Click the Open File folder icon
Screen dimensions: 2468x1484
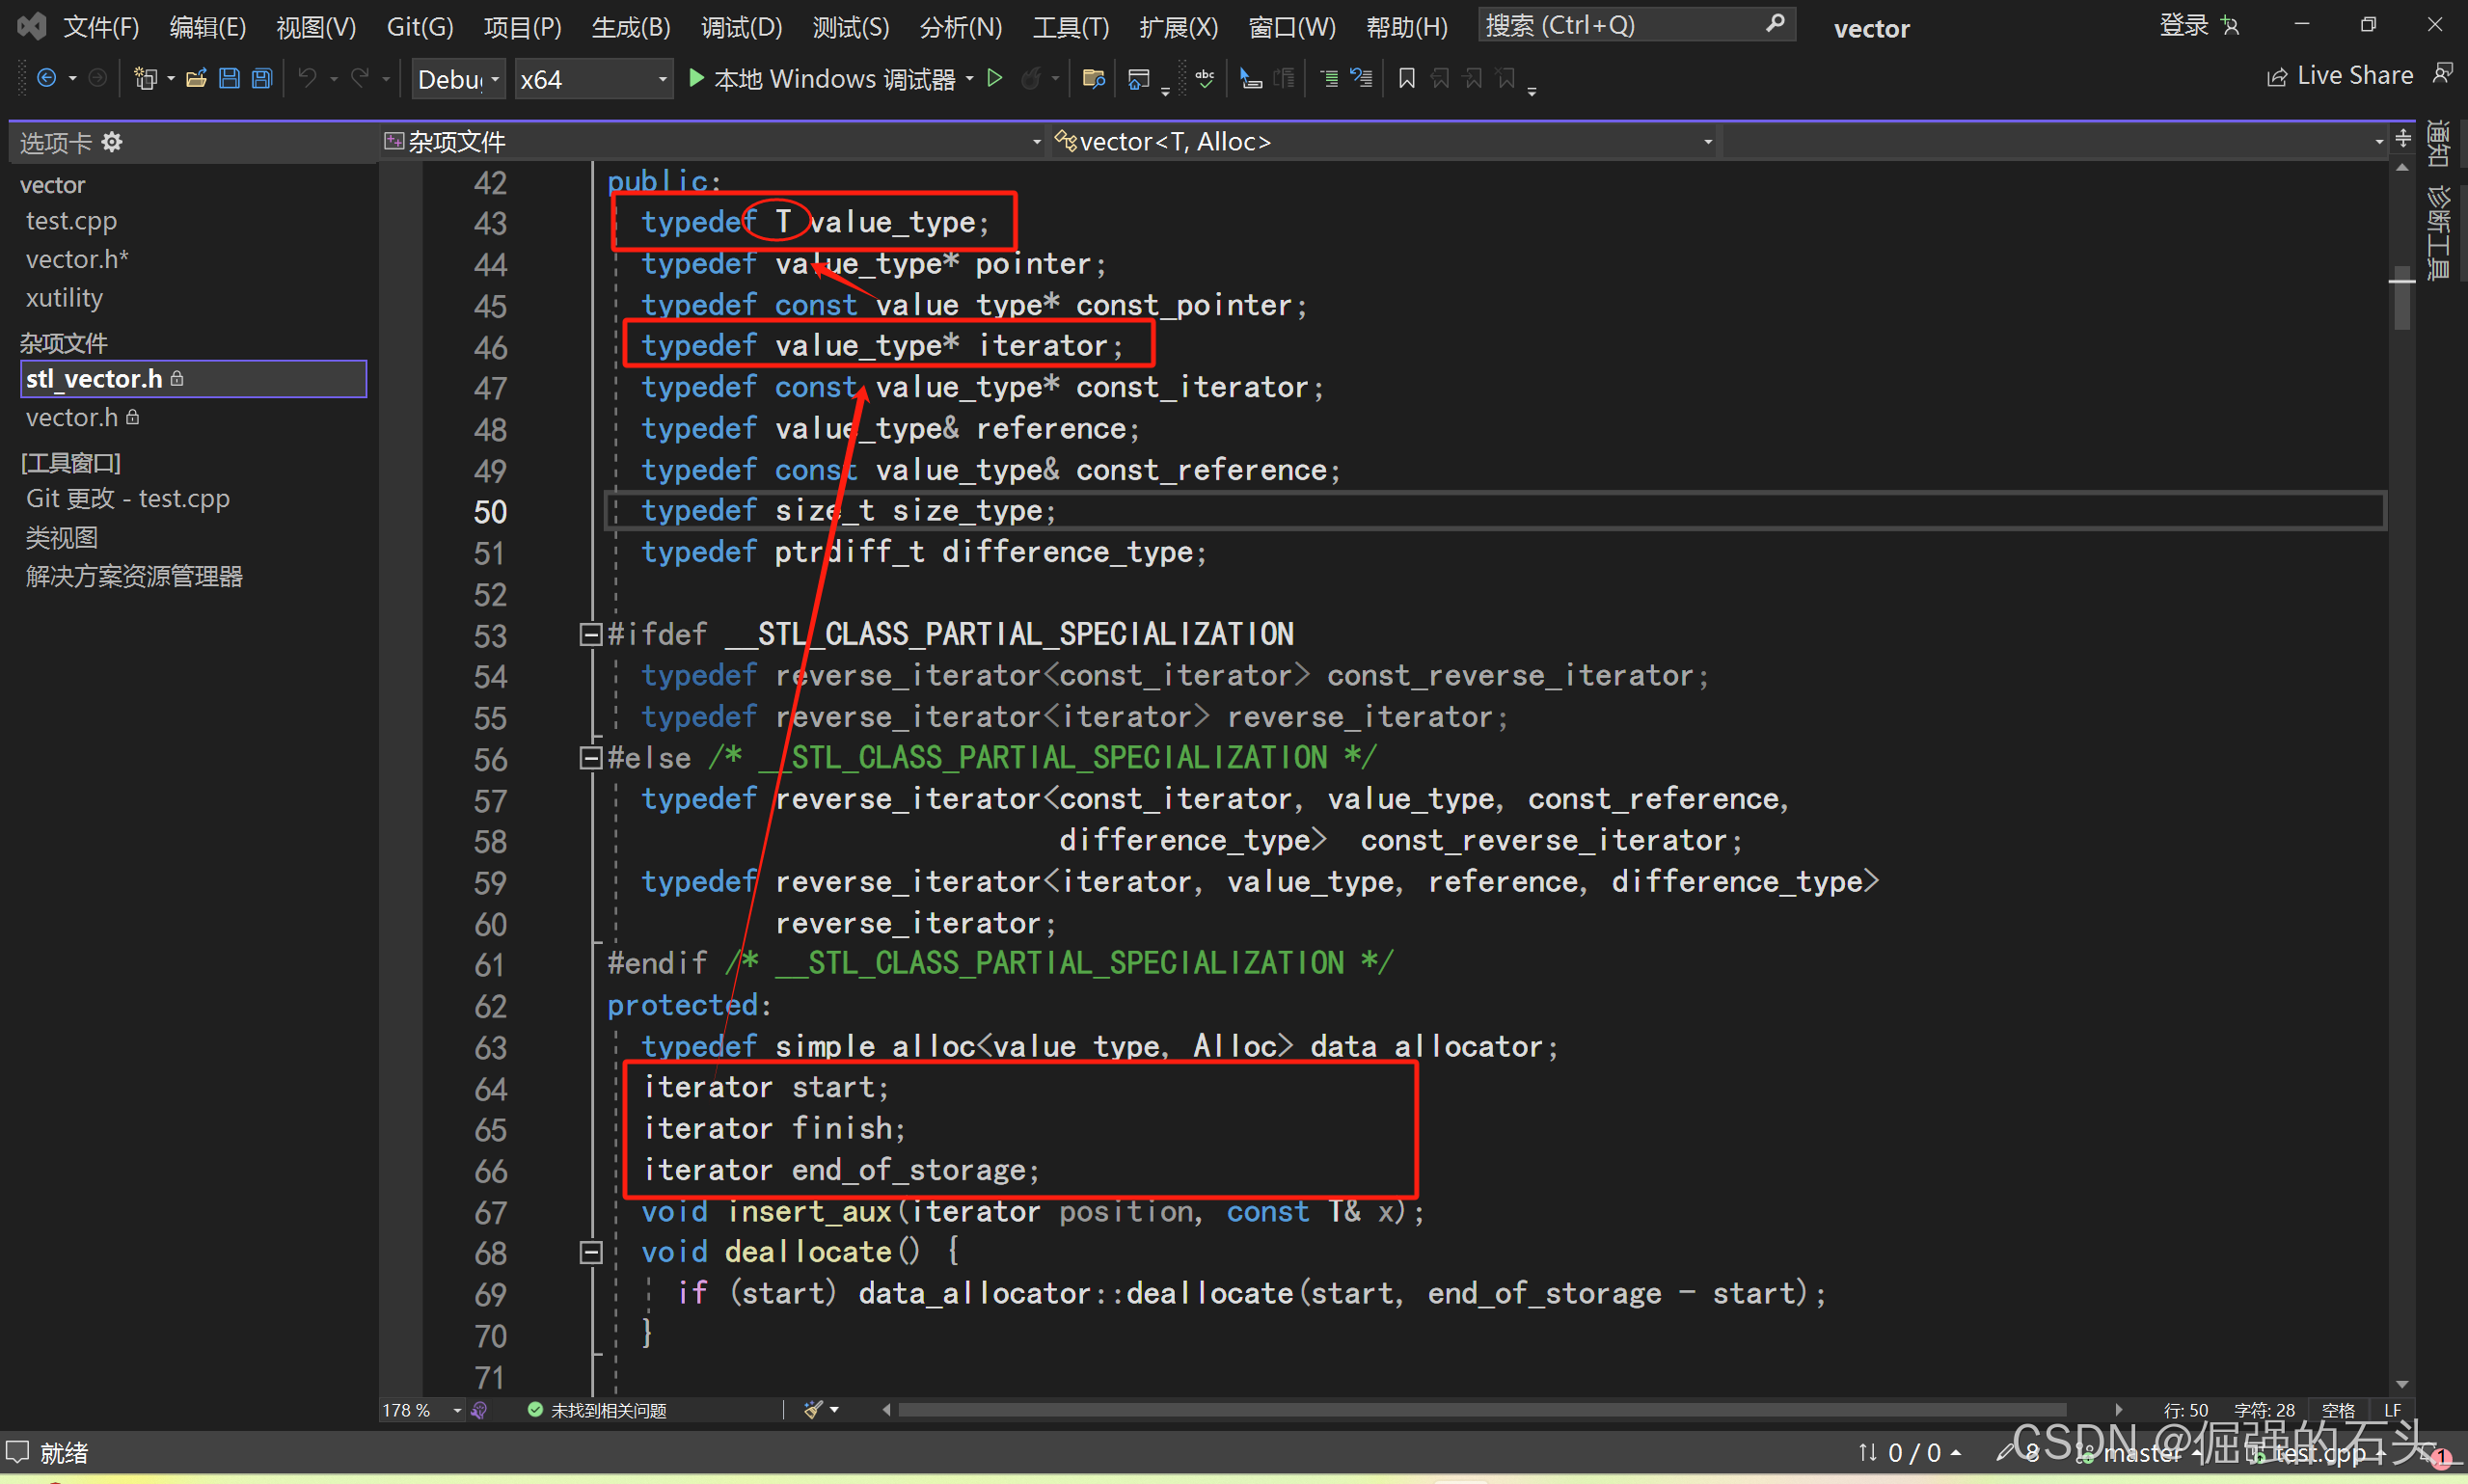[196, 78]
